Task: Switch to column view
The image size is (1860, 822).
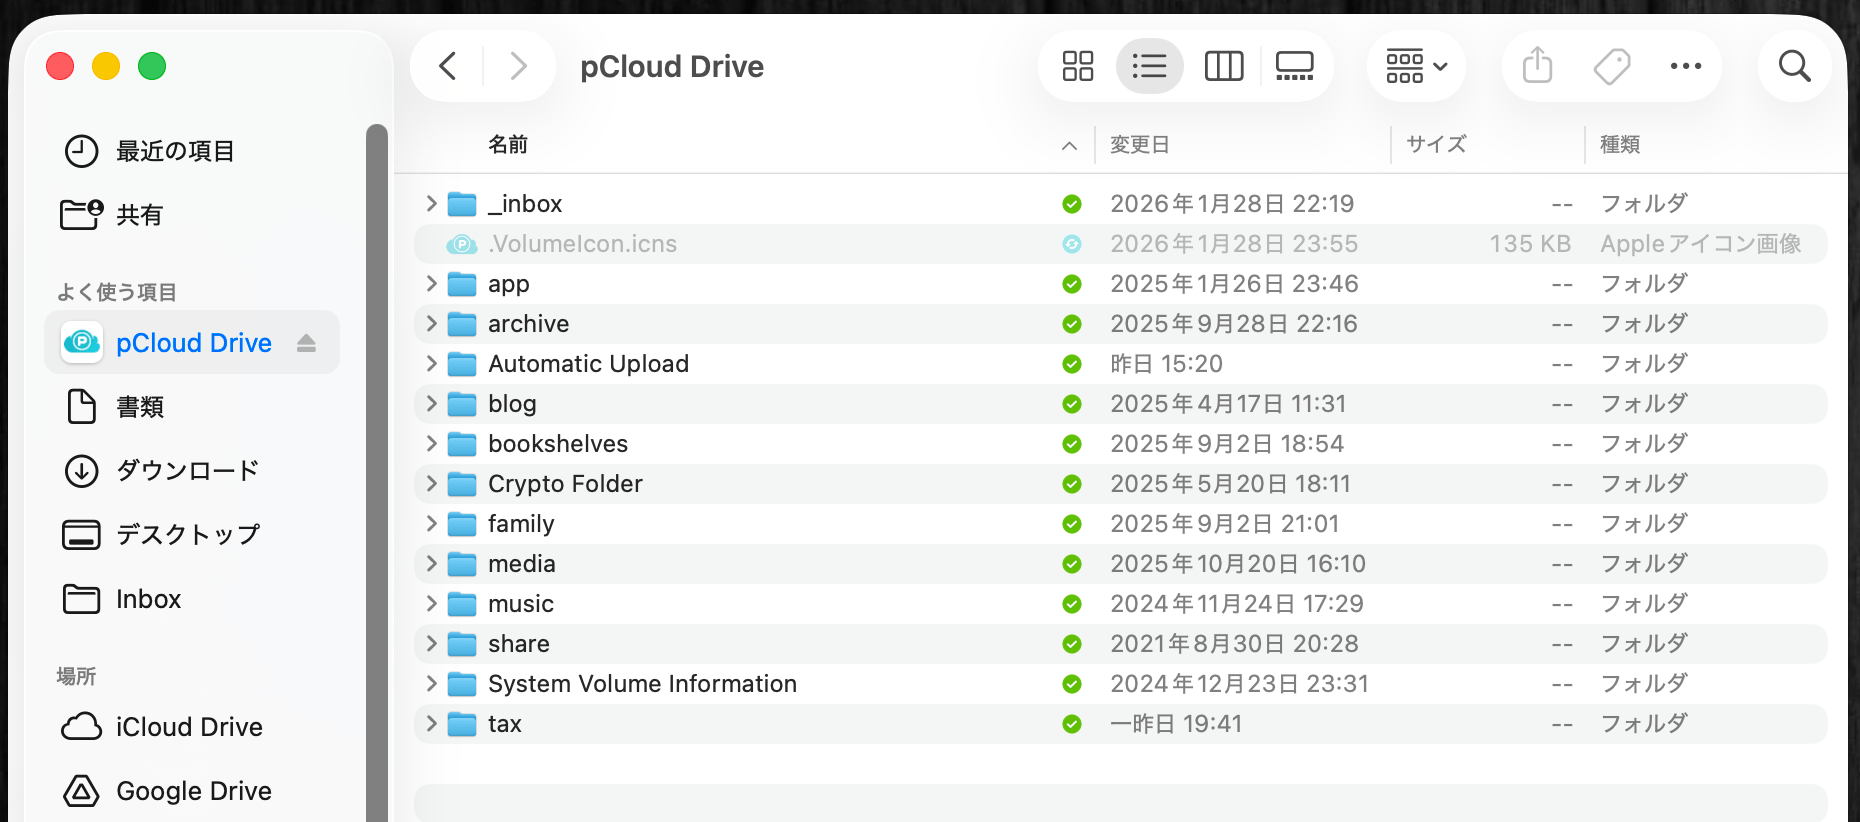Action: click(x=1223, y=67)
